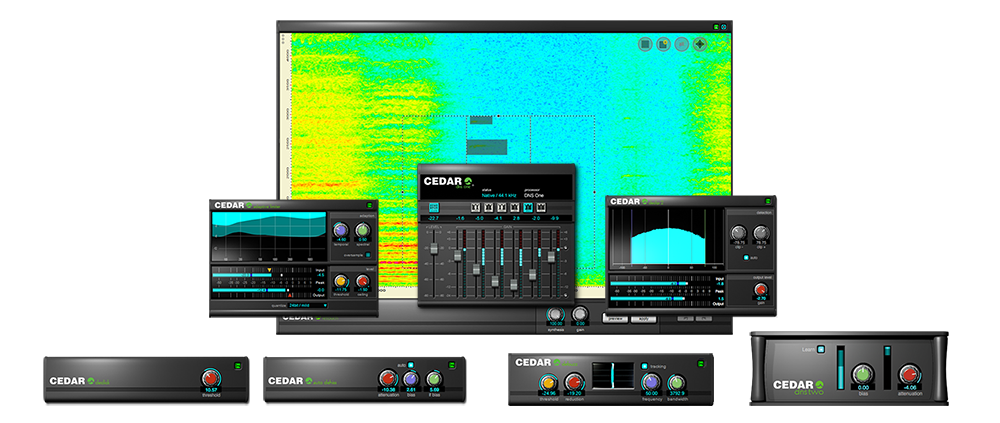Click the output gain knob in declip window
Viewport: 1000px width, 423px height.
[x=760, y=290]
